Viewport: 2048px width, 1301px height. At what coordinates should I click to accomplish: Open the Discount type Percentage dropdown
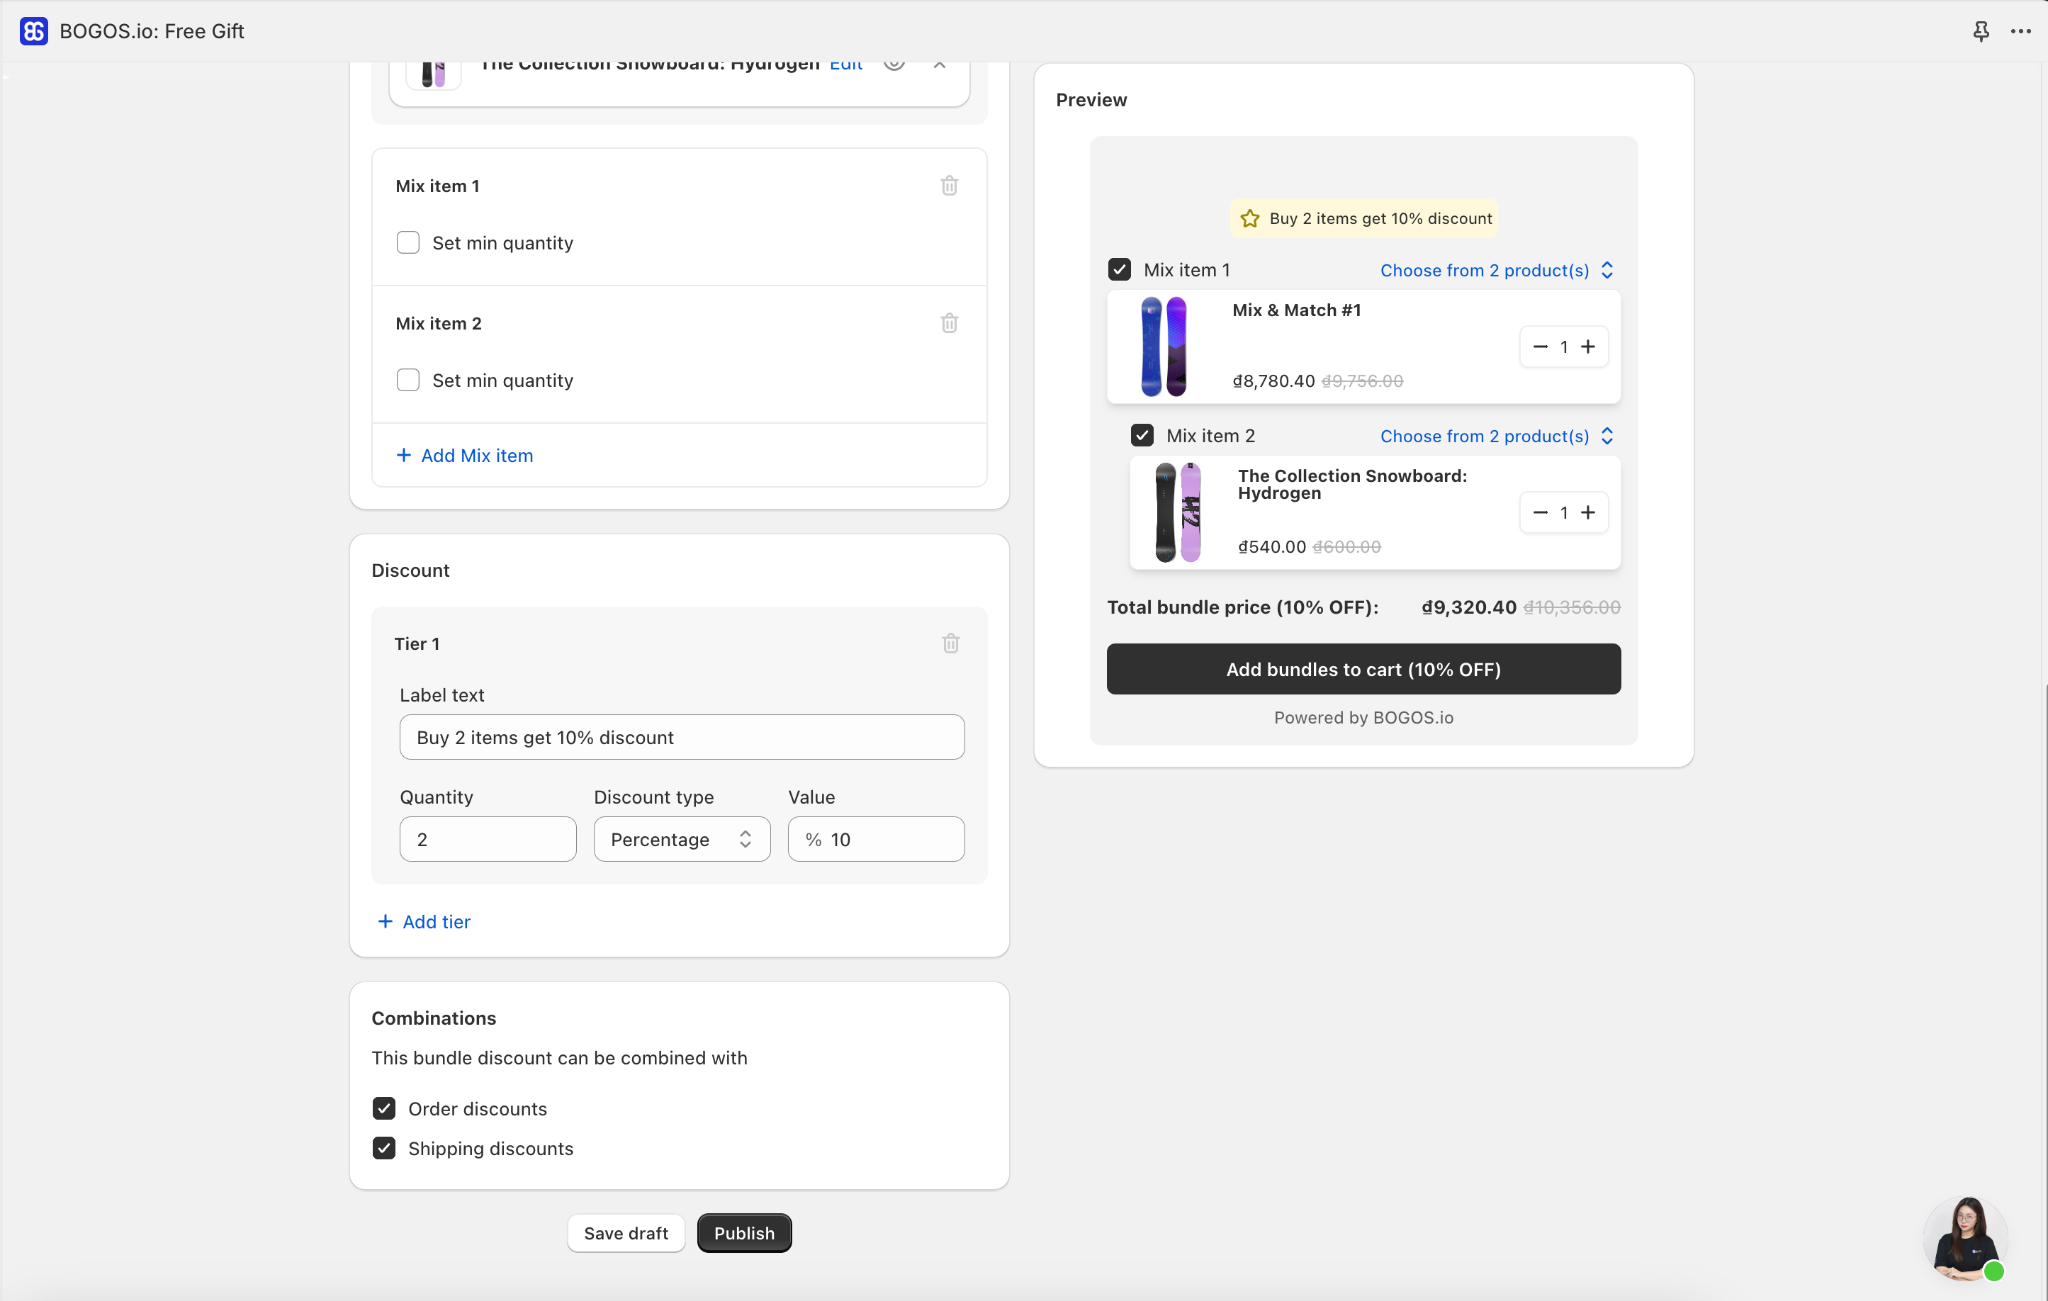tap(682, 839)
